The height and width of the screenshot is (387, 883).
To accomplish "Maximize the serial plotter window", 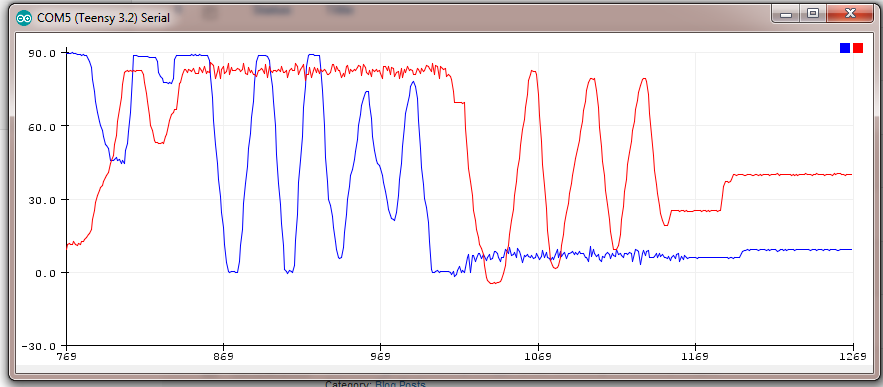I will click(x=813, y=14).
